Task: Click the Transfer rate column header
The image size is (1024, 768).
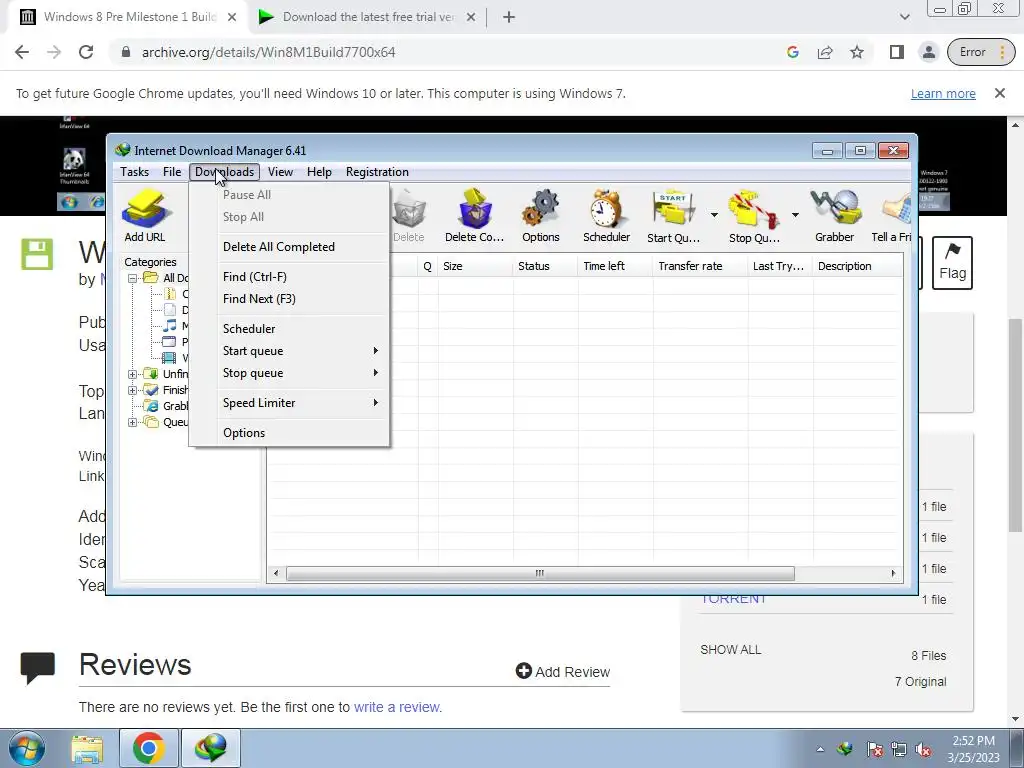Action: [700, 266]
